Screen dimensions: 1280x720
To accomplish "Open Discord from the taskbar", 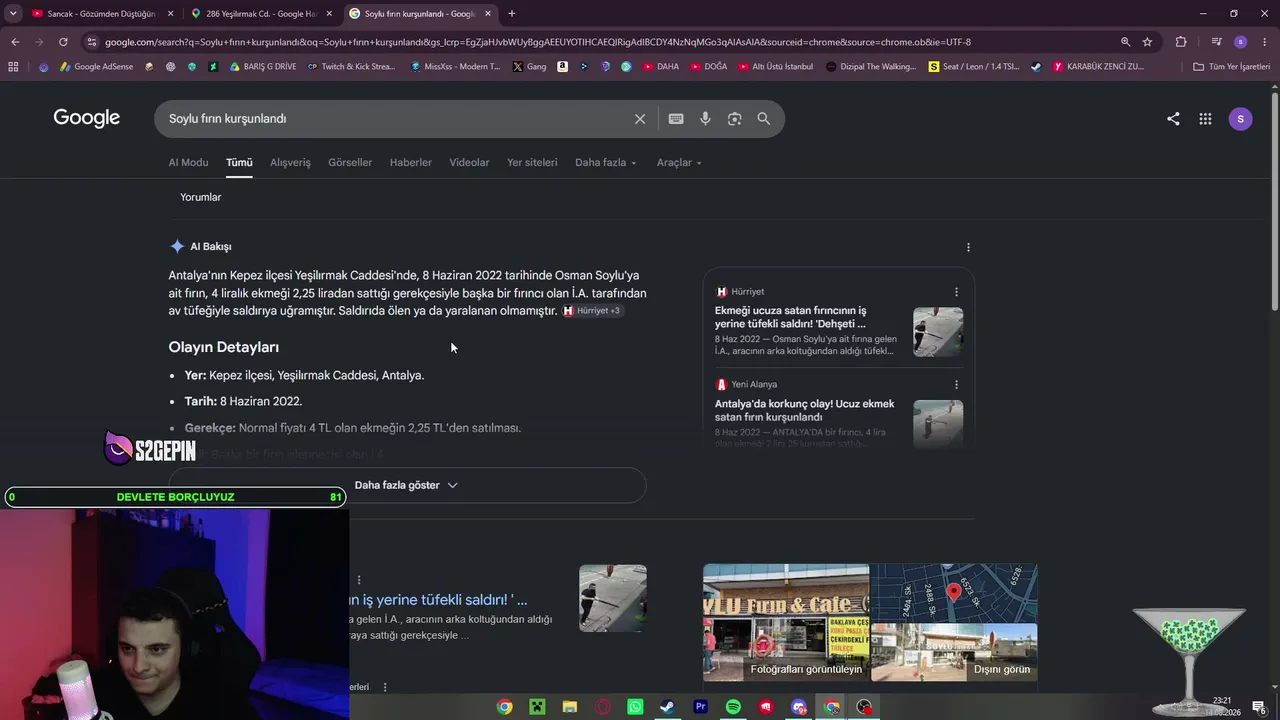I will point(798,707).
